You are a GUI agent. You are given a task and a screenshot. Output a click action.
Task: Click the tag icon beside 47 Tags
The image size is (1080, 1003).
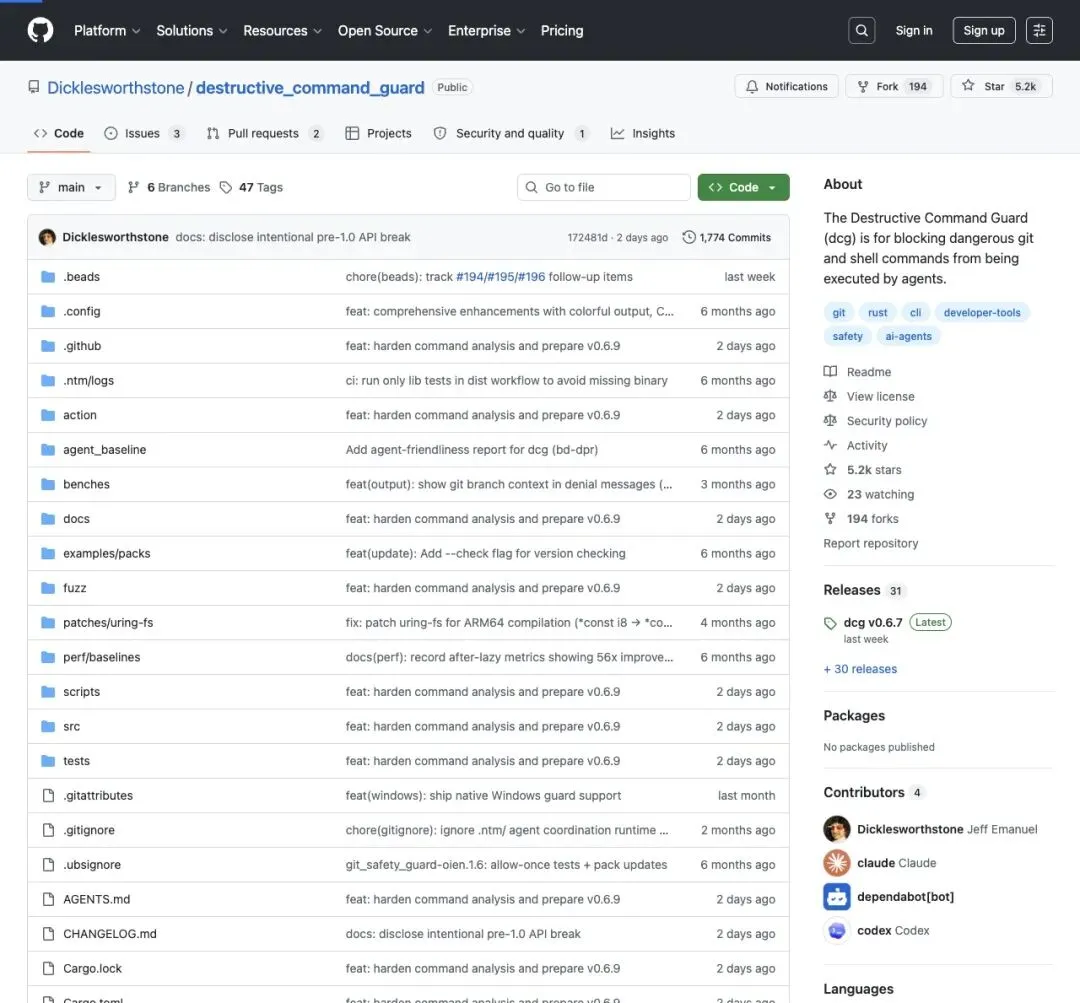click(225, 187)
